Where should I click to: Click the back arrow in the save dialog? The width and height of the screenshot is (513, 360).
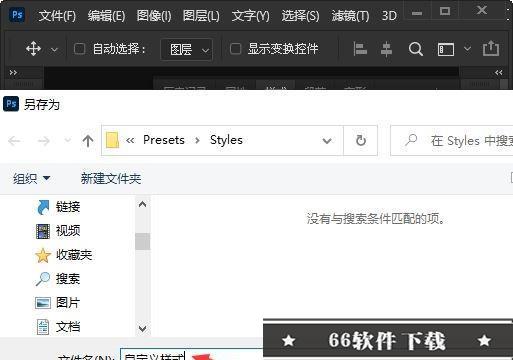pos(14,141)
